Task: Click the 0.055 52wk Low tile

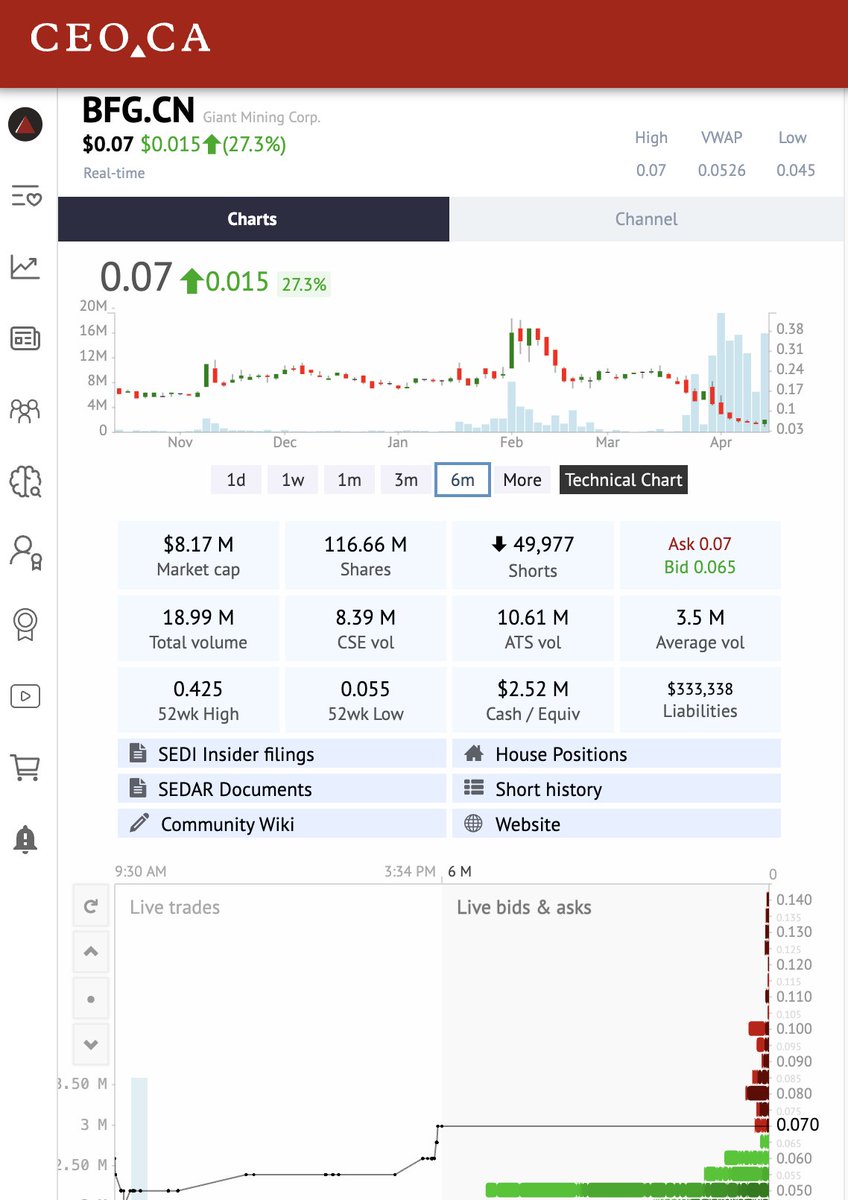Action: (365, 700)
